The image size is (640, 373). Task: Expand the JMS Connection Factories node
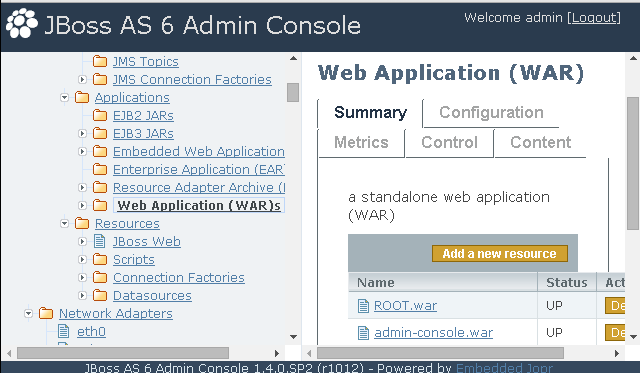pos(82,80)
